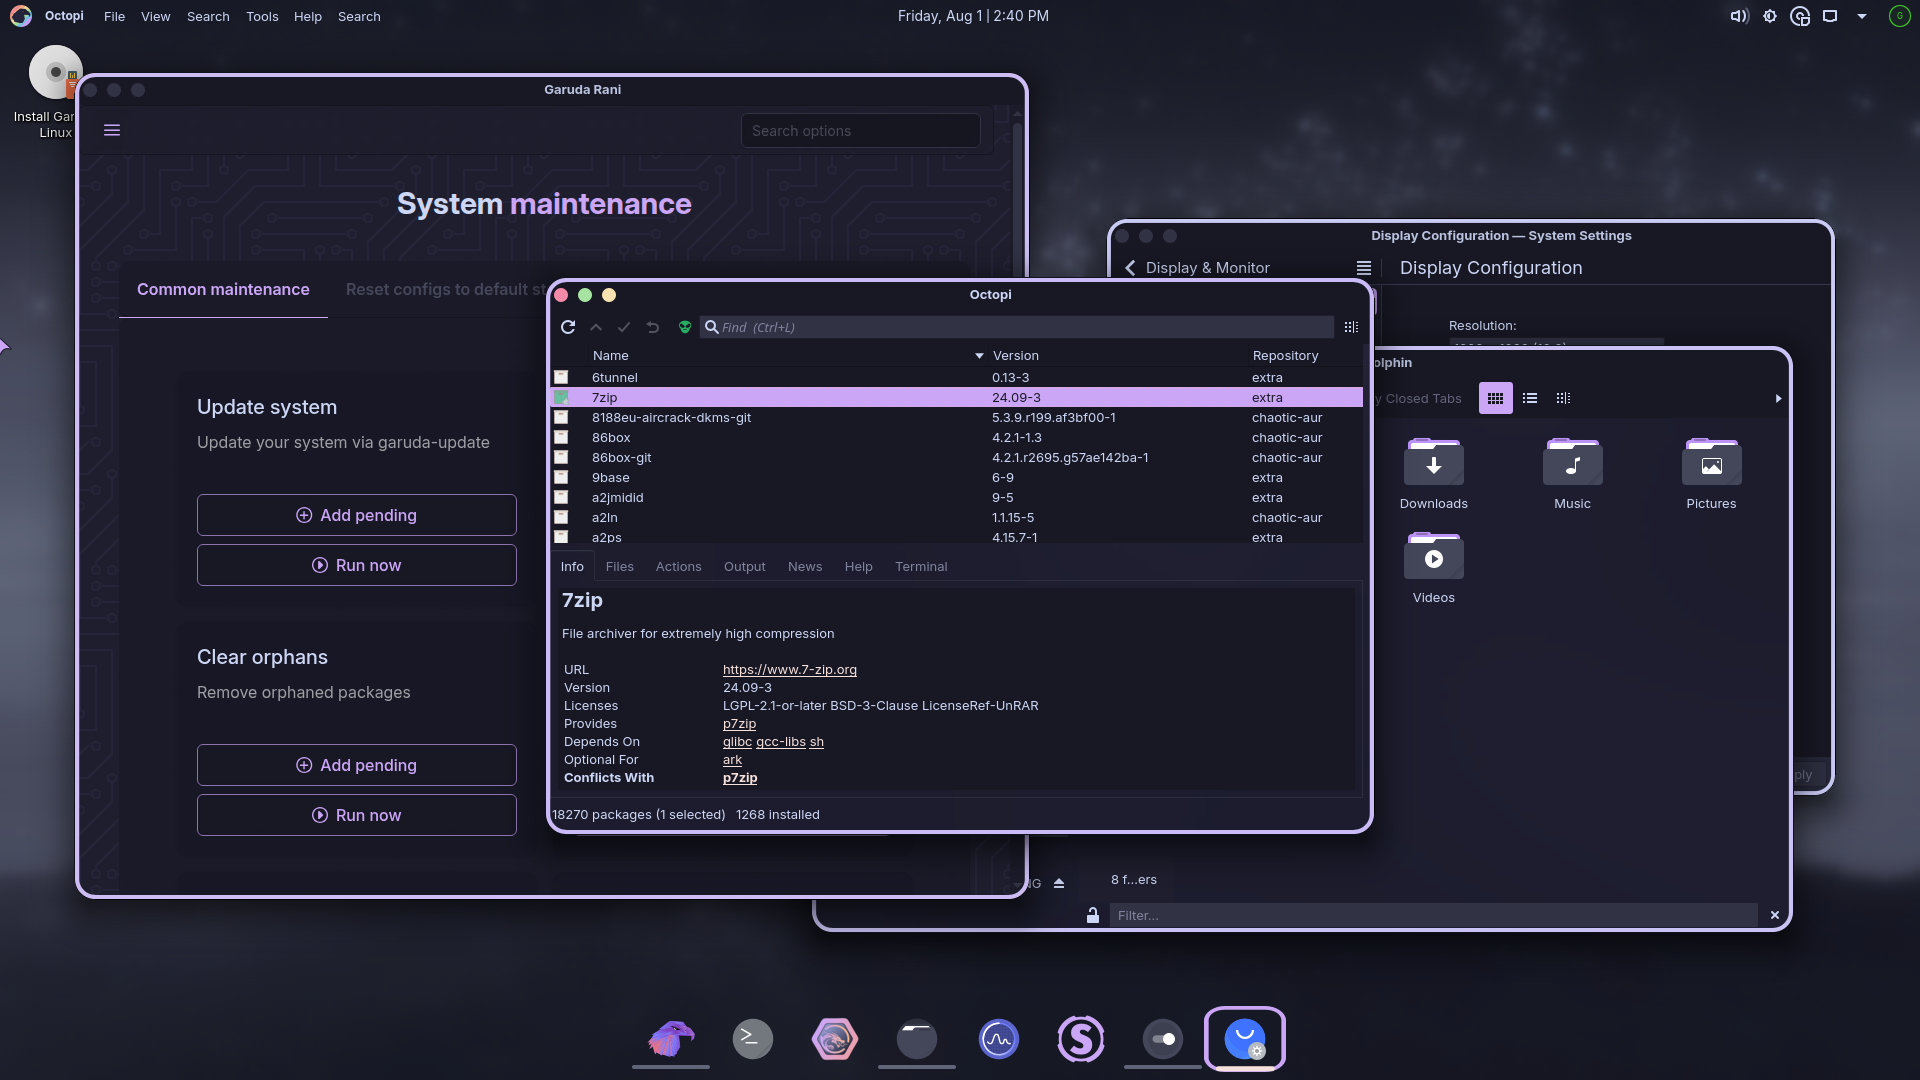Open the terminal from the dock
Image resolution: width=1920 pixels, height=1080 pixels.
(x=752, y=1039)
